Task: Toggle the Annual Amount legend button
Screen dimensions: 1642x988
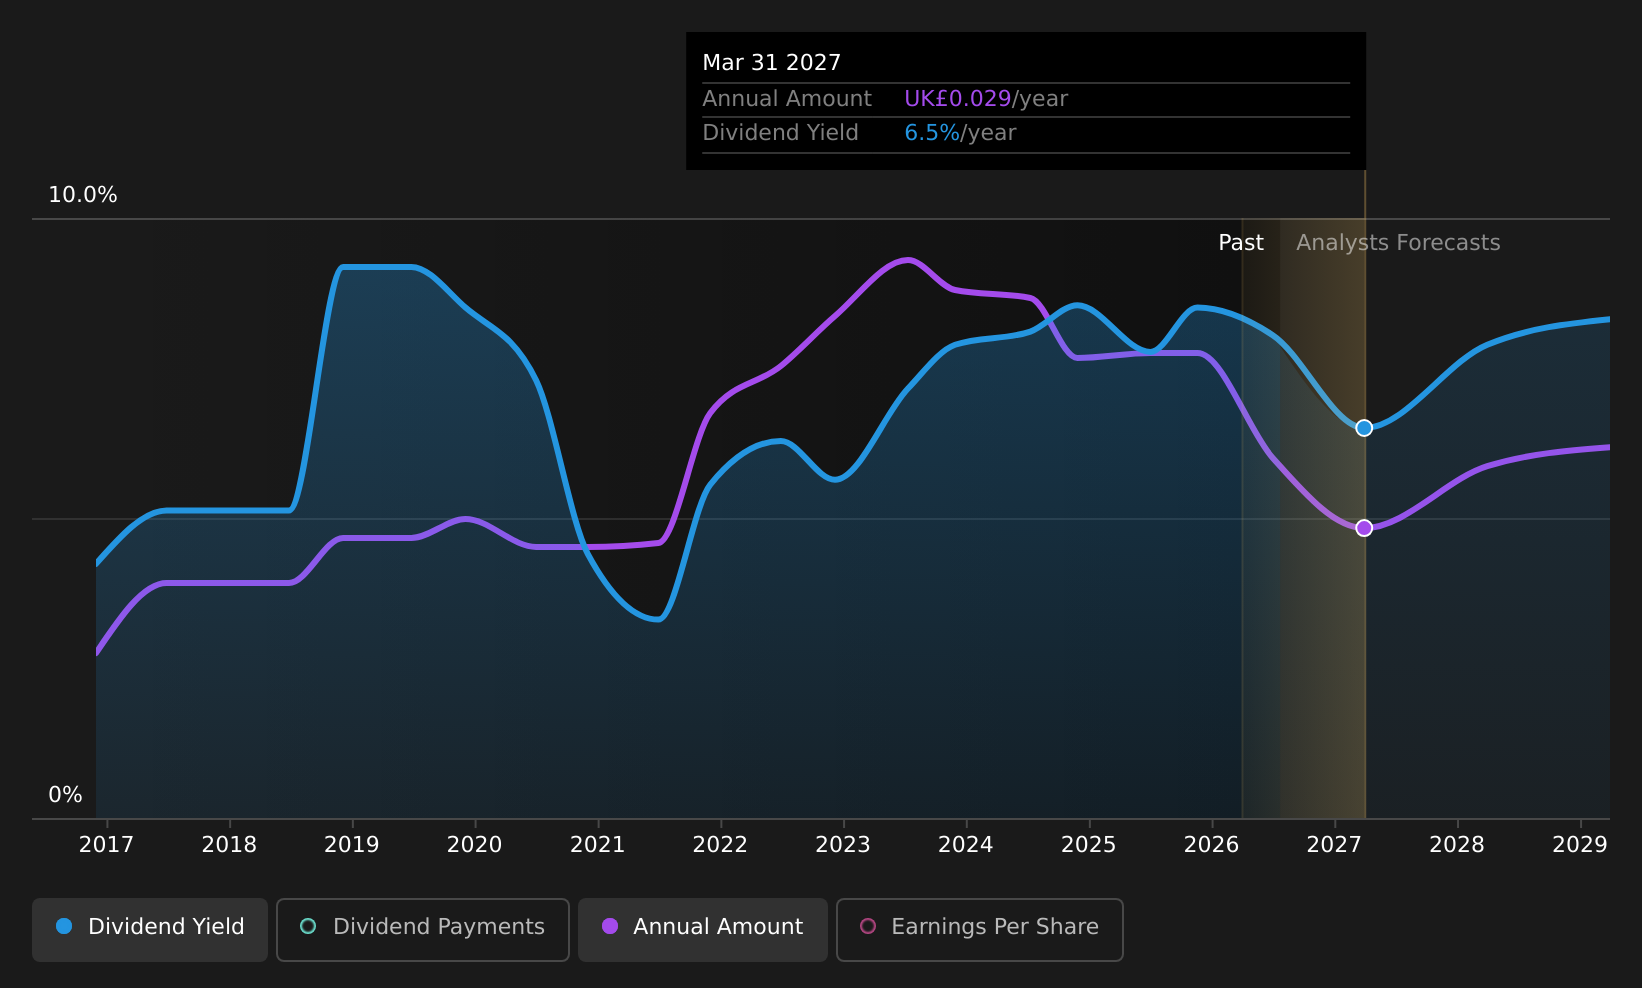Action: [x=703, y=930]
